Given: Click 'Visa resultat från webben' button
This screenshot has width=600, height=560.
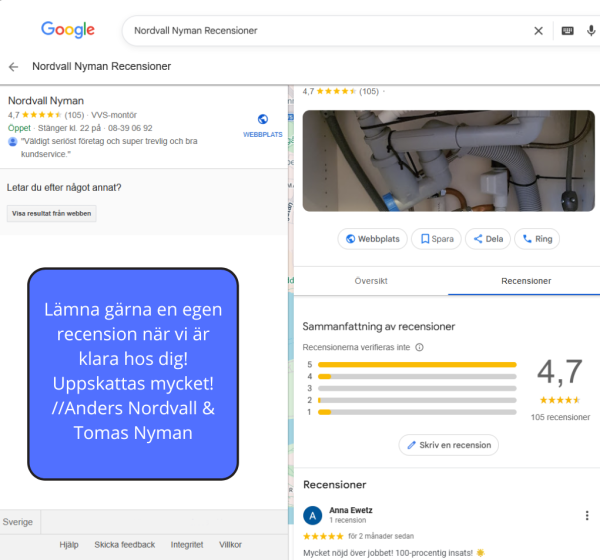Looking at the screenshot, I should 52,214.
